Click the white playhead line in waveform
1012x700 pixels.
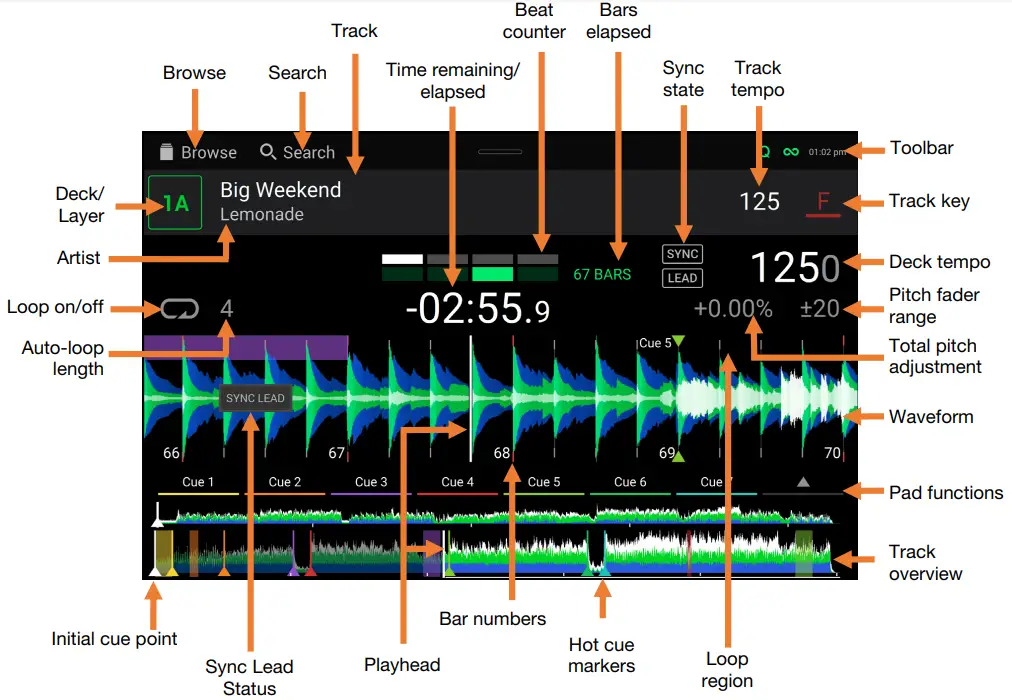(471, 399)
